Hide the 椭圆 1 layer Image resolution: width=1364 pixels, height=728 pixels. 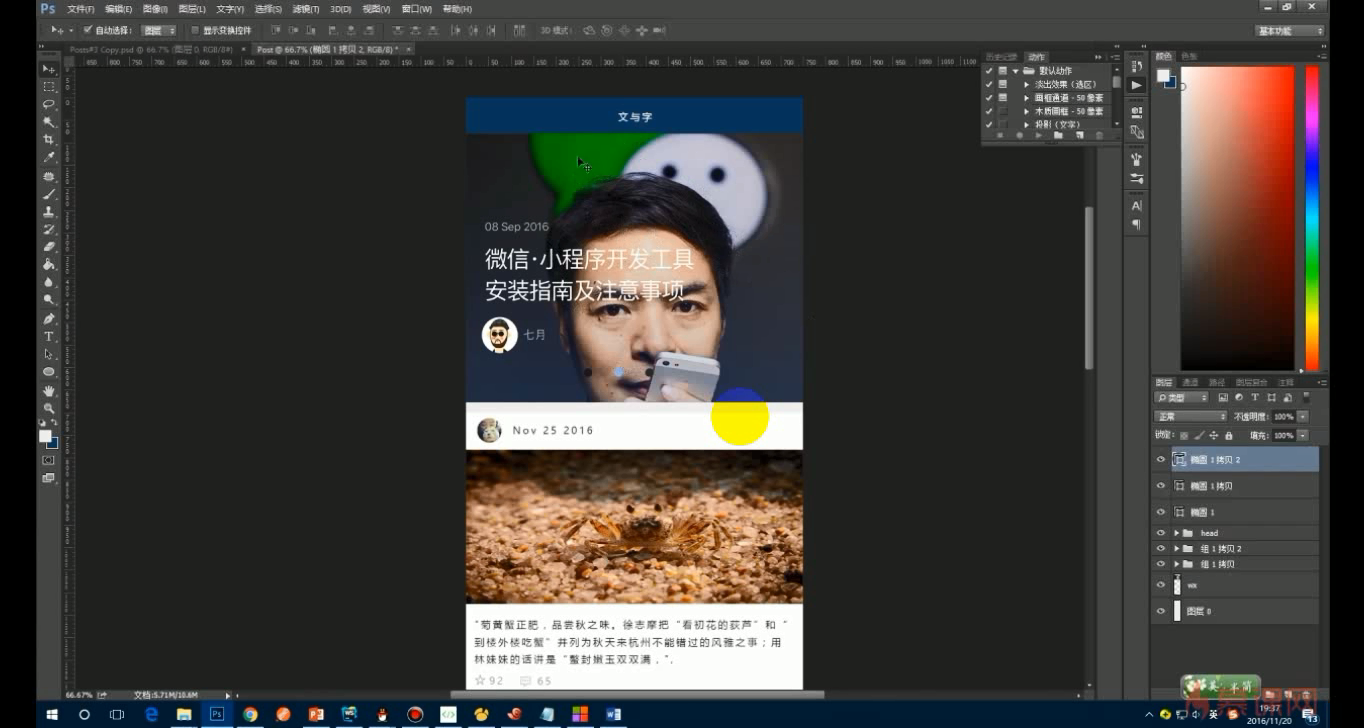(x=1161, y=512)
